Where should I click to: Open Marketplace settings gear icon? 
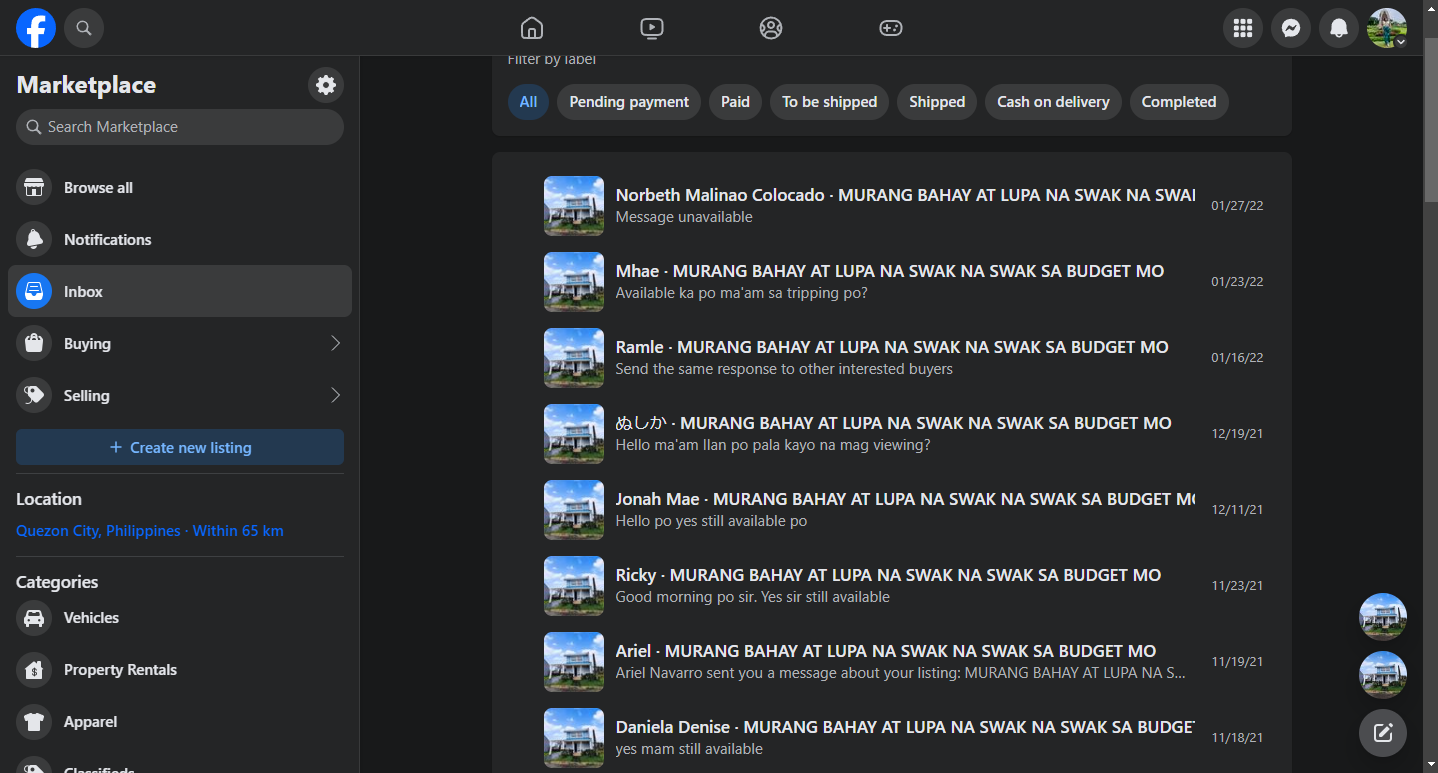click(x=326, y=85)
